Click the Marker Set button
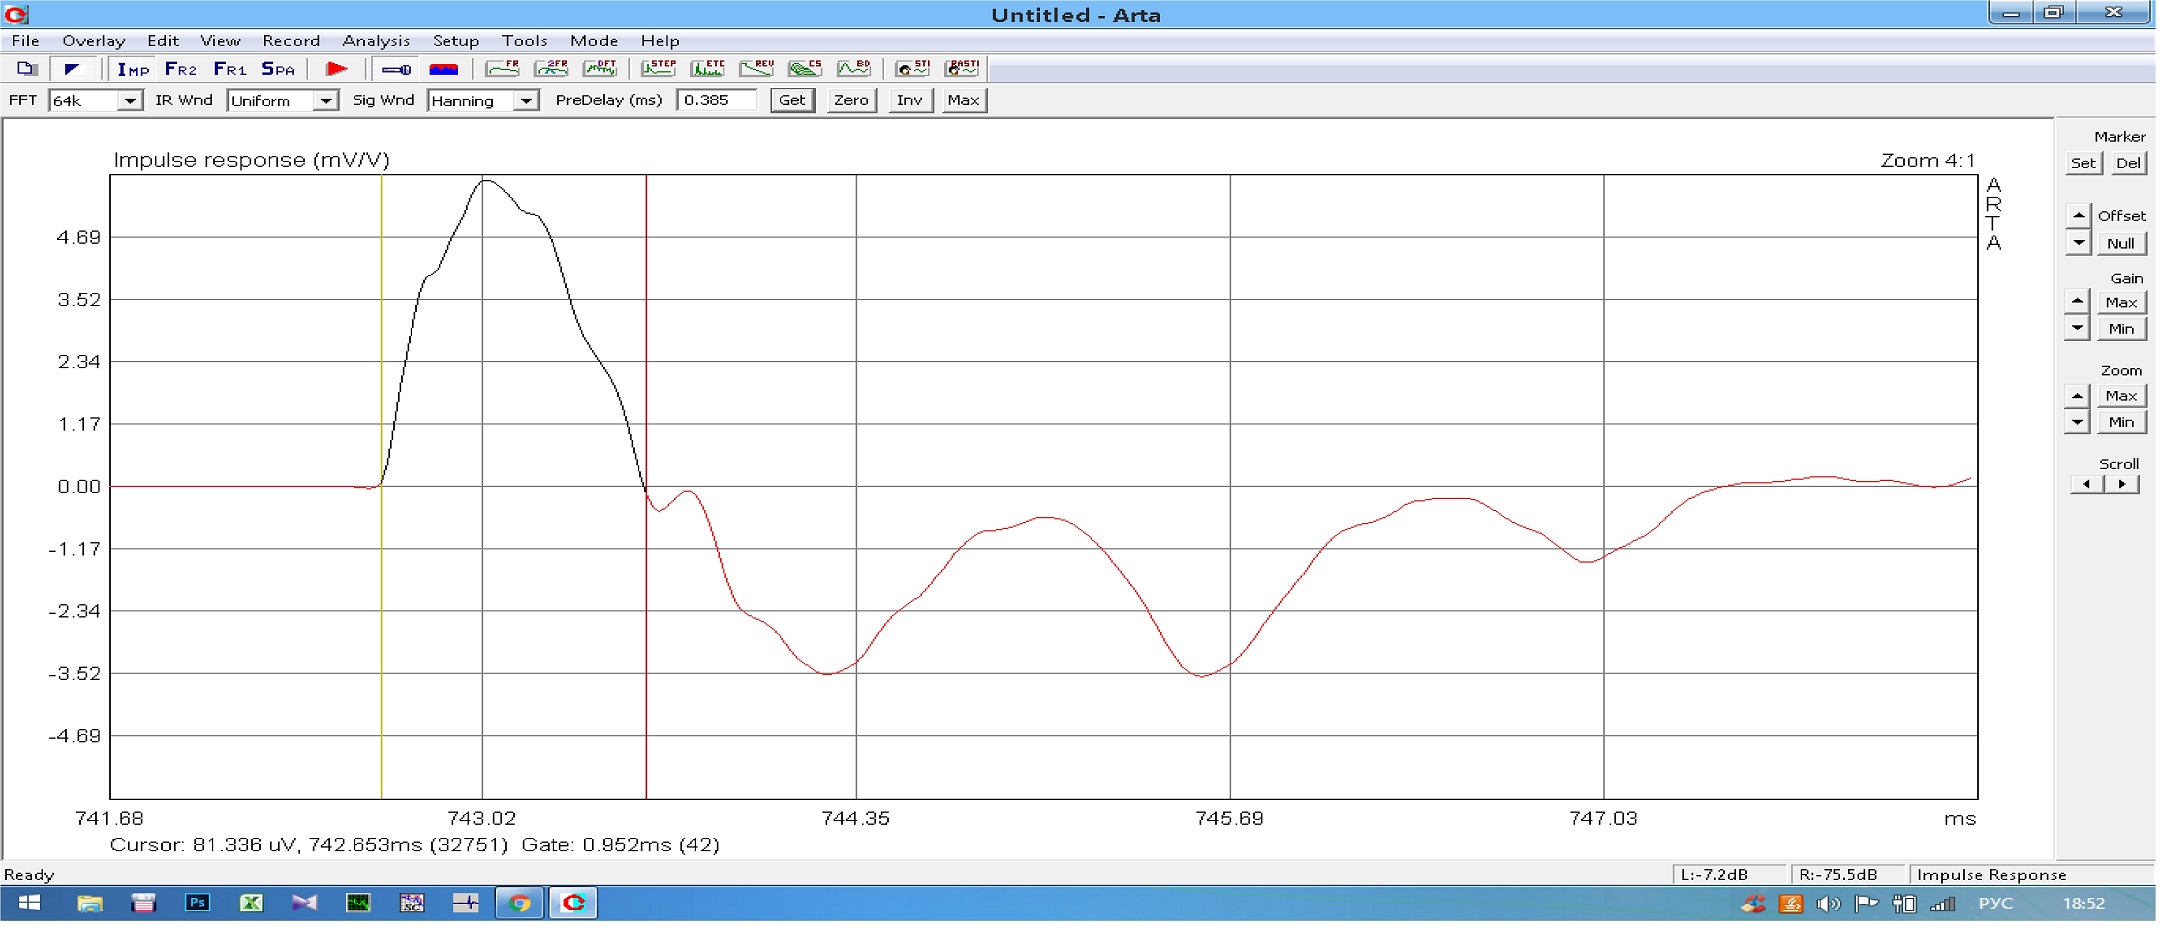 [2083, 163]
